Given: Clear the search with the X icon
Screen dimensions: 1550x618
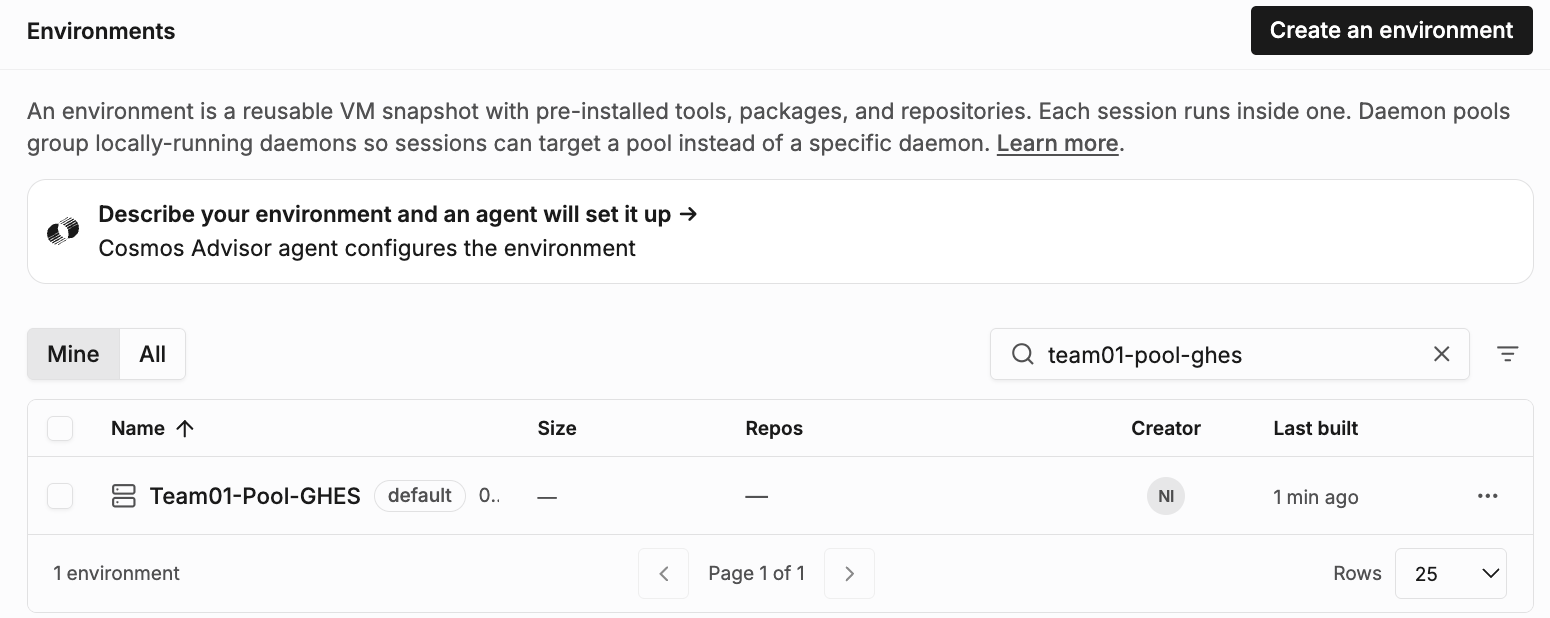Looking at the screenshot, I should click(1441, 354).
